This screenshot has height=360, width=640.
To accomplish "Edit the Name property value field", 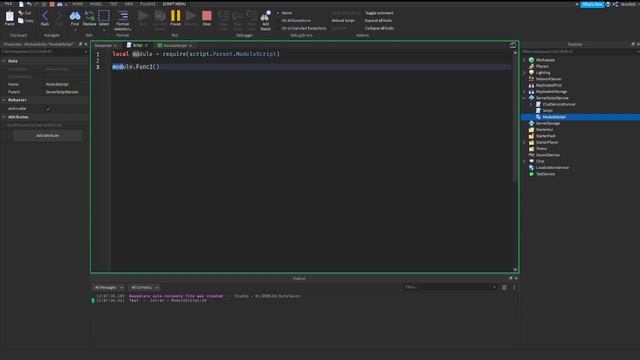I will 65,84.
